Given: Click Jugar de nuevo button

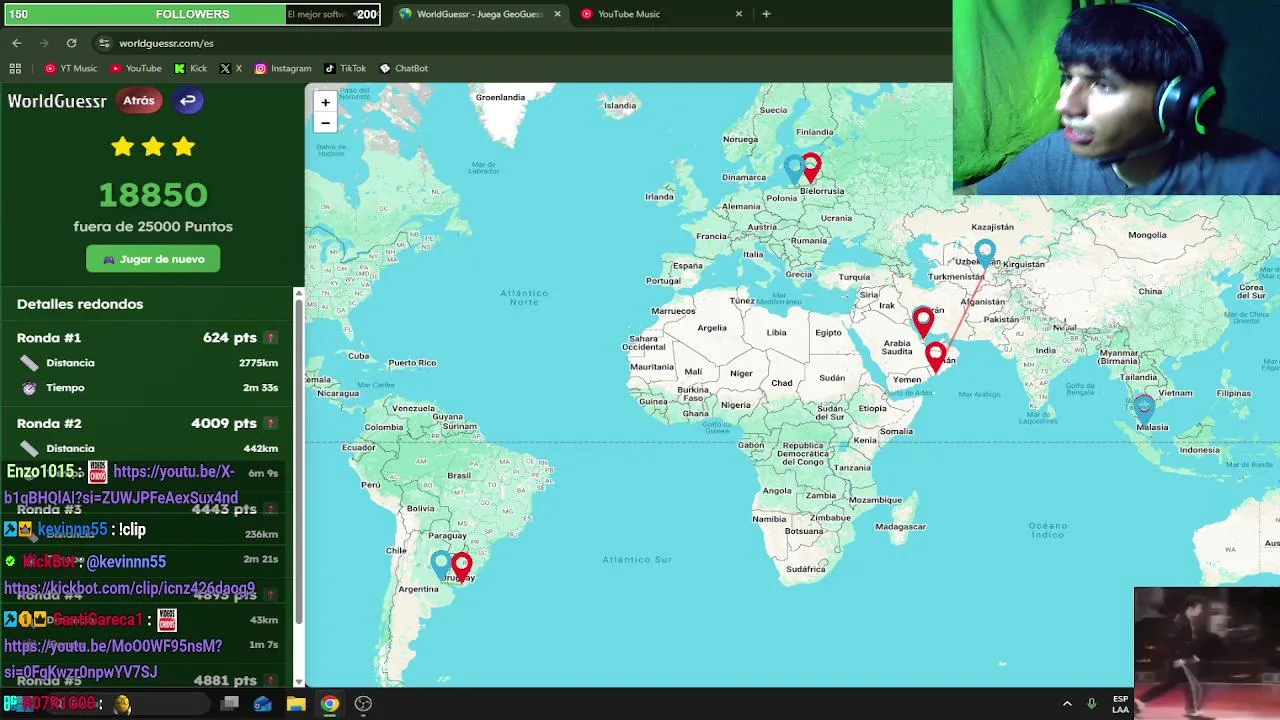Looking at the screenshot, I should point(153,259).
